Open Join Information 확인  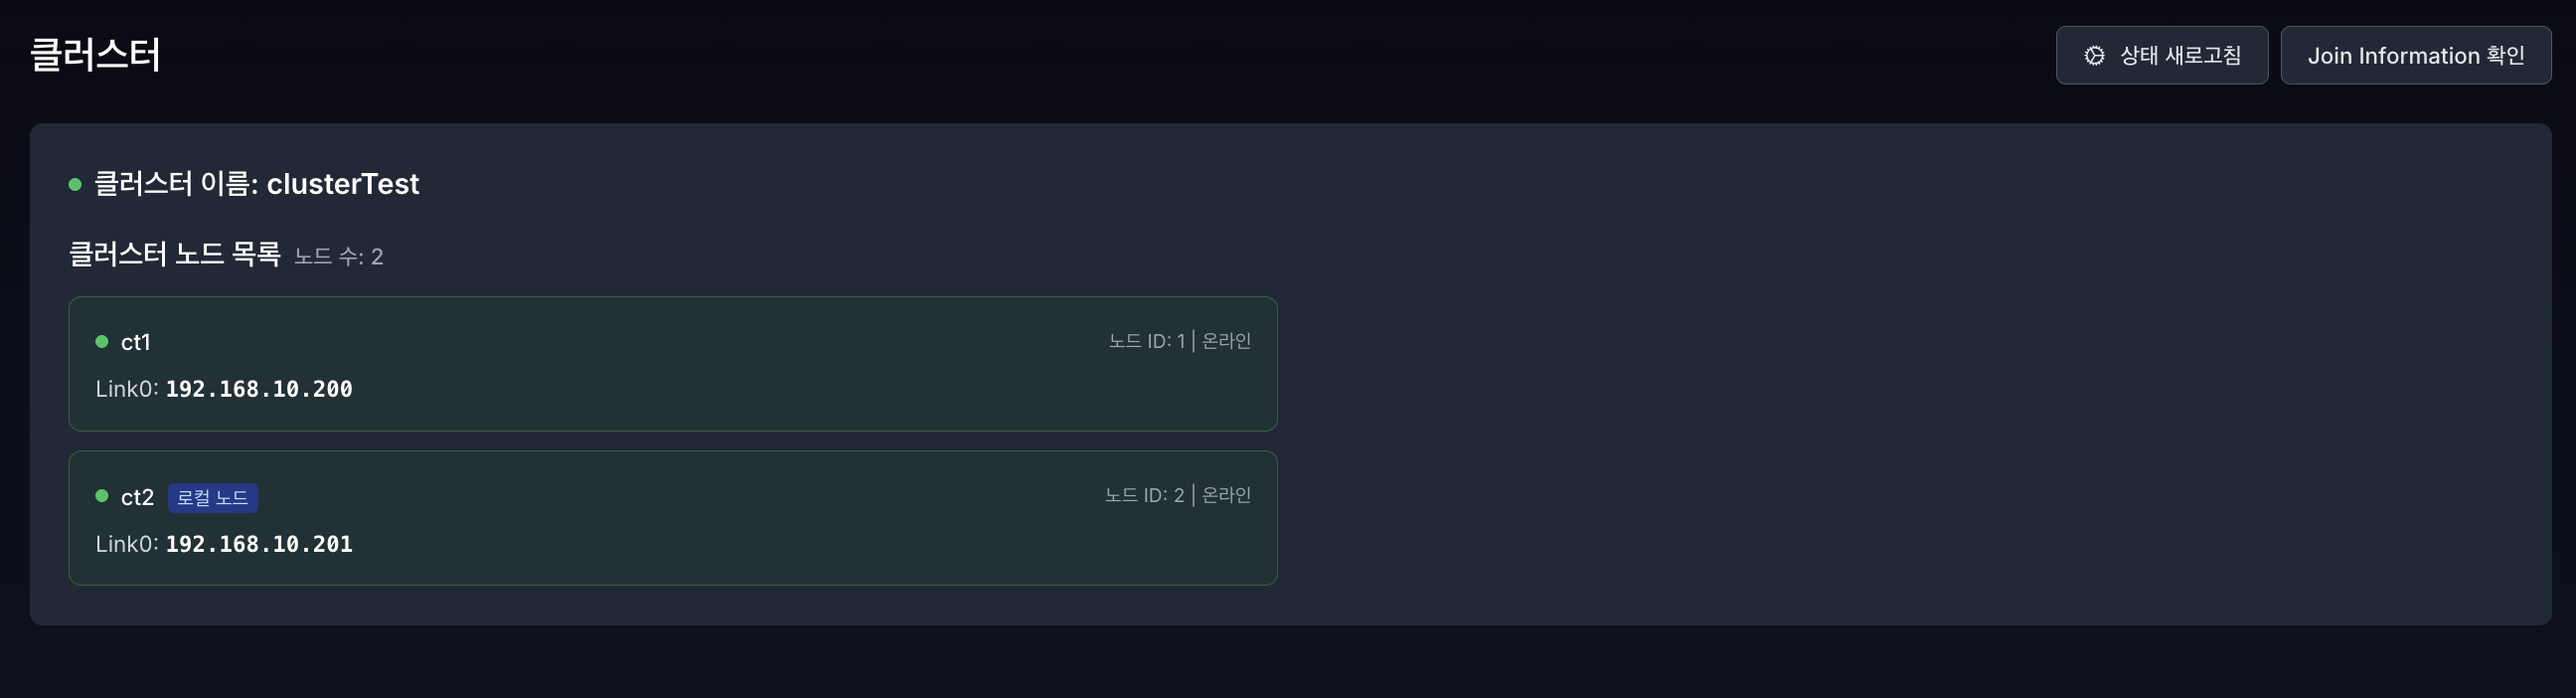tap(2415, 56)
